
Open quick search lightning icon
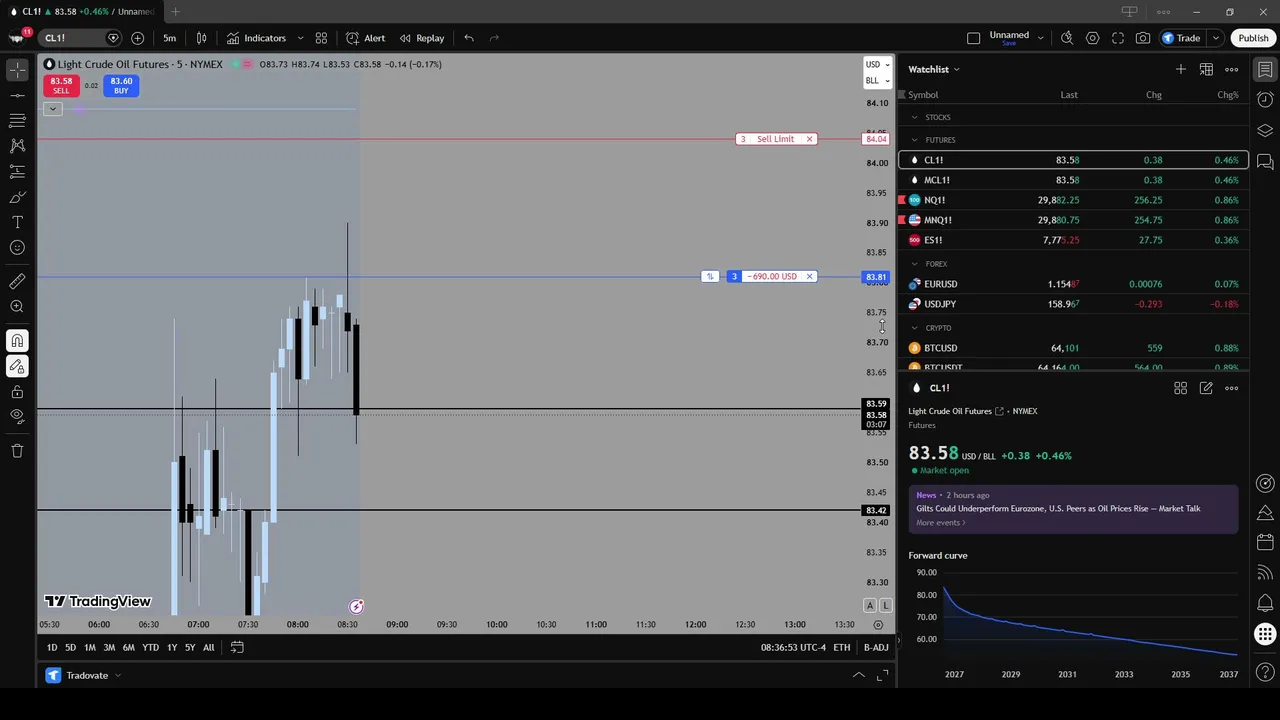click(x=1067, y=38)
